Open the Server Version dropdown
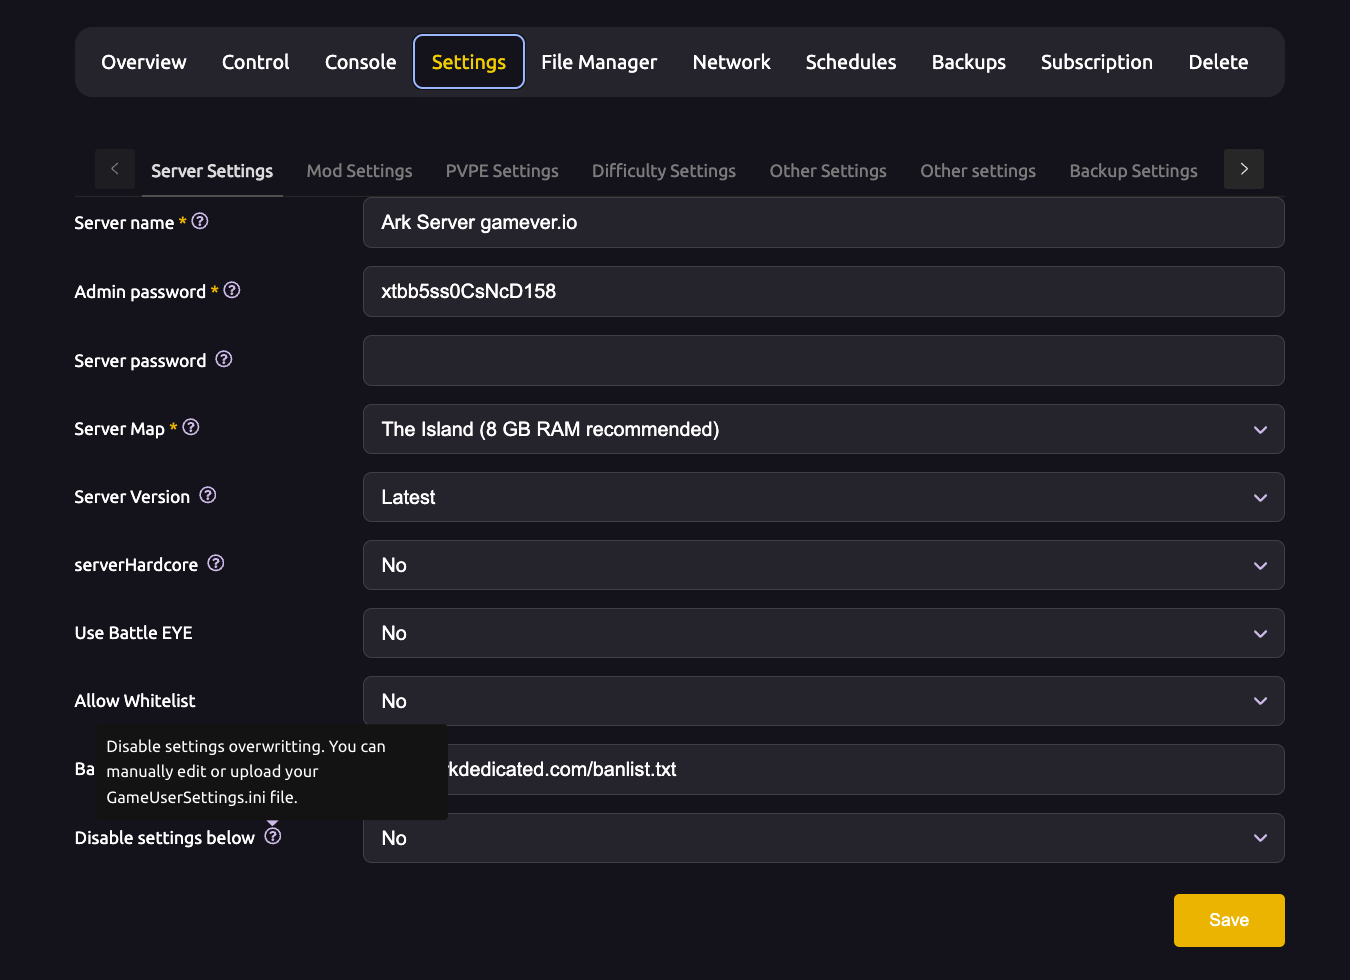The image size is (1350, 980). (823, 497)
